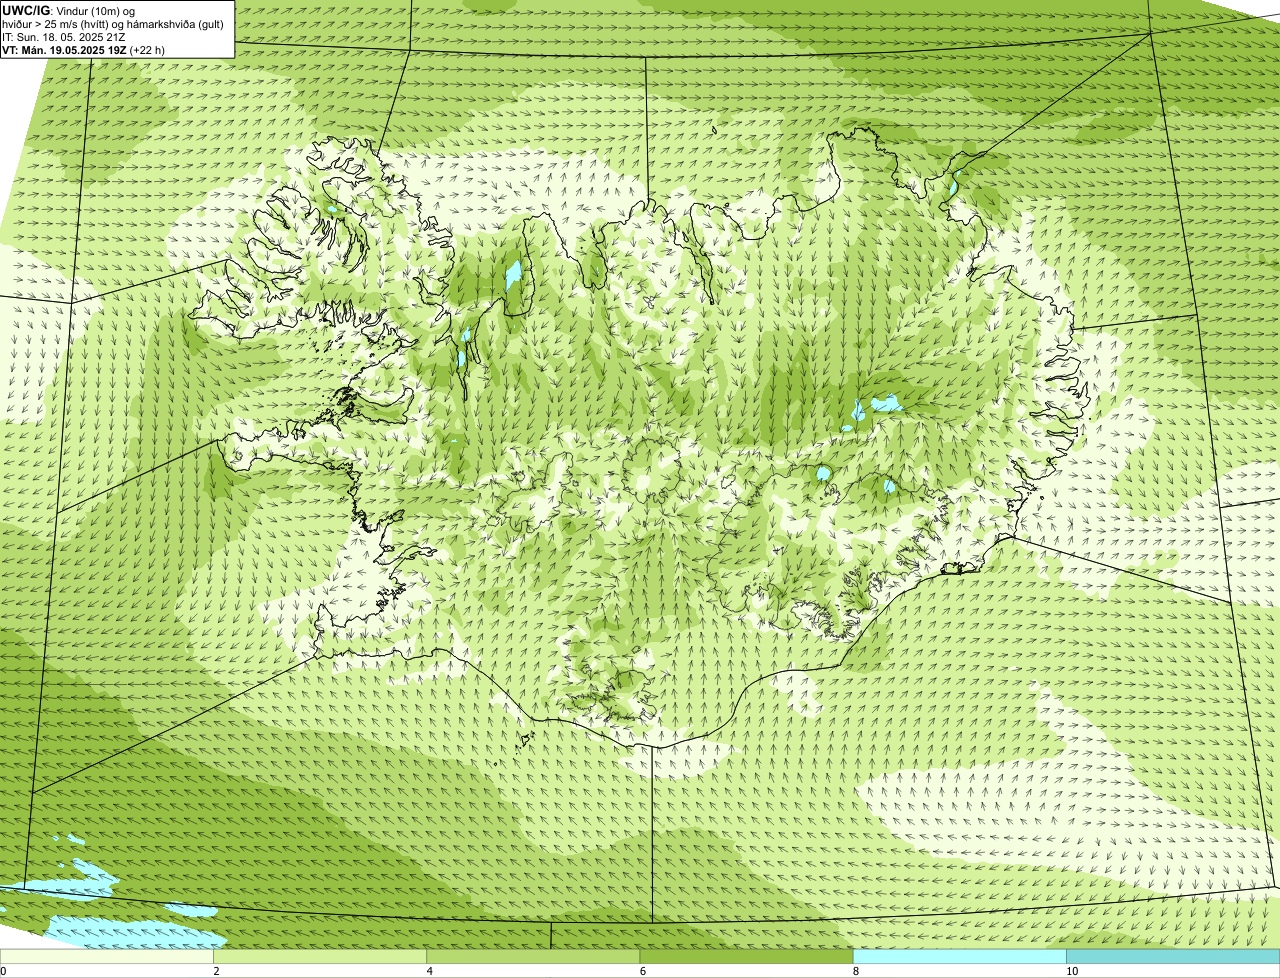Screen dimensions: 1280x978
Task: Click the 'IT: Sun. 18. 05. 2025 21Z' line
Action: [64, 37]
